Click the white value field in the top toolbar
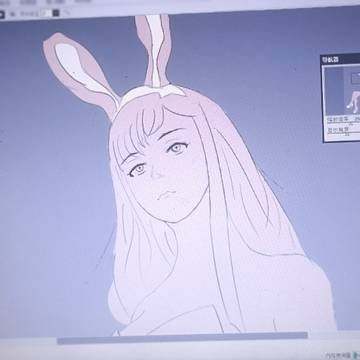The width and height of the screenshot is (360, 360). pos(46,13)
